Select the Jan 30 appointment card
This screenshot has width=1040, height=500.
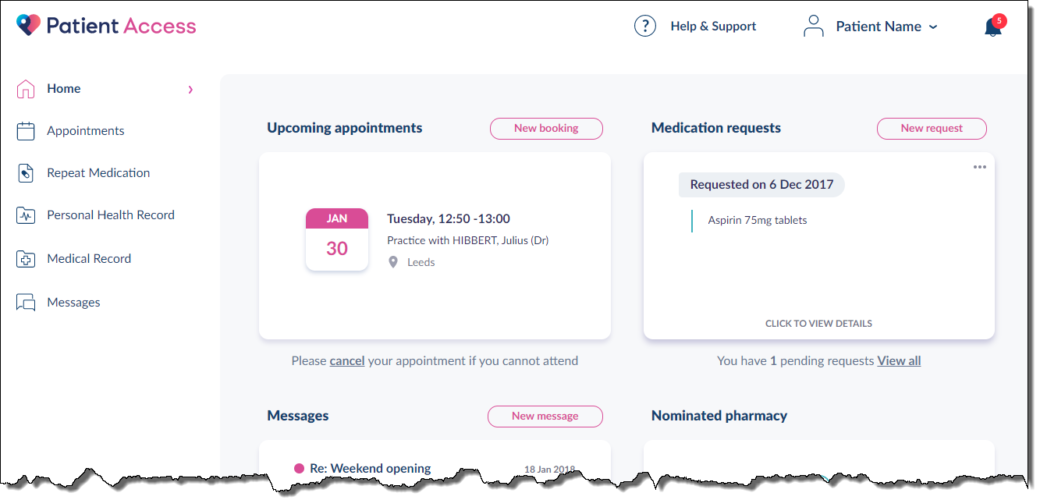tap(434, 246)
